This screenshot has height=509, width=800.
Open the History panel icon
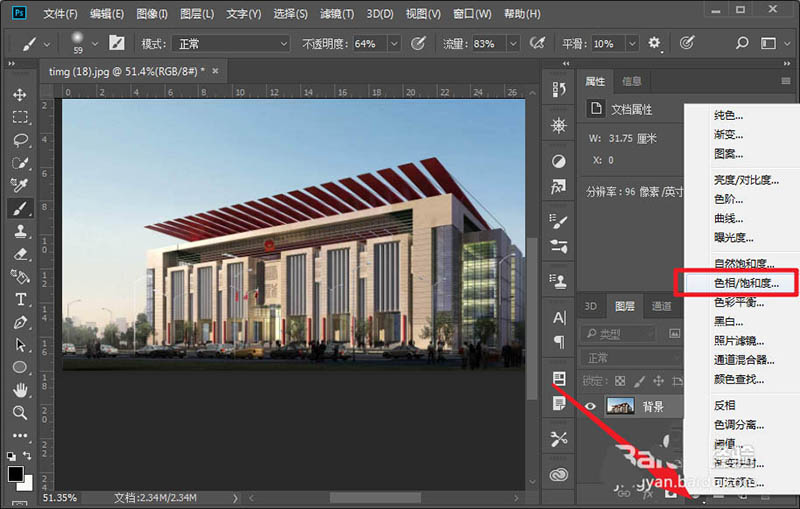click(559, 90)
